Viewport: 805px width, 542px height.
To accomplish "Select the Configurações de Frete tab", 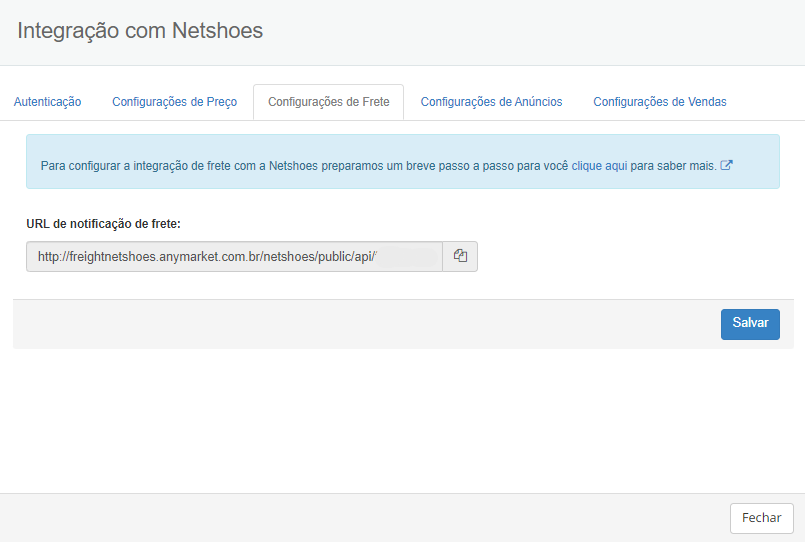I will click(x=329, y=102).
